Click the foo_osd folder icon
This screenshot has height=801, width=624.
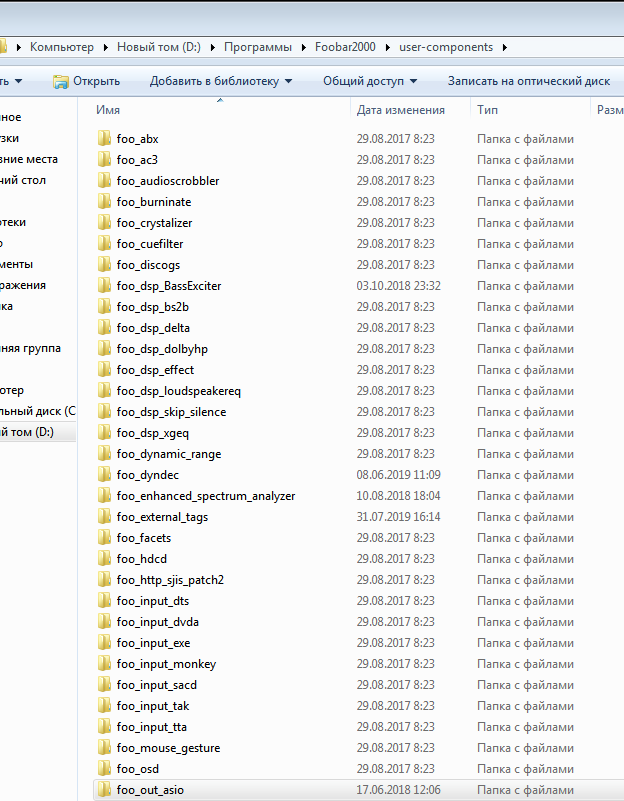click(x=104, y=768)
